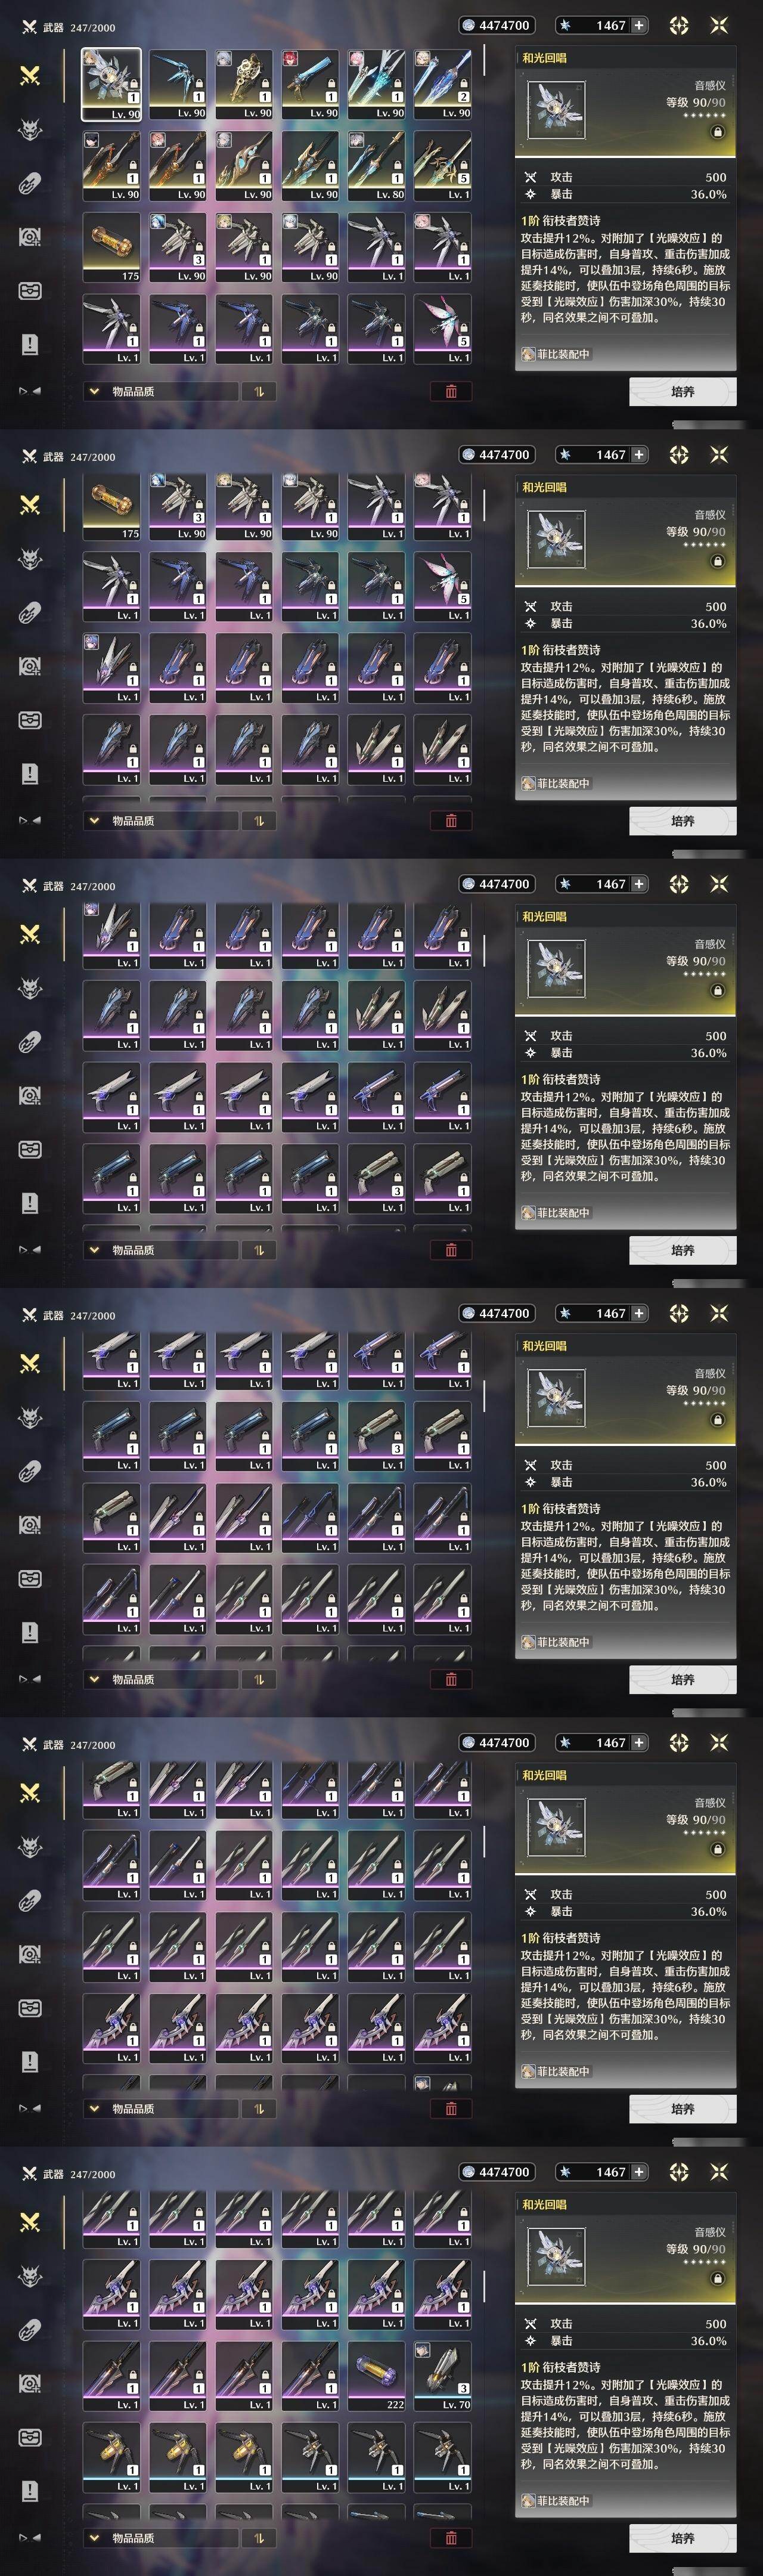Open the echo monster-face category in topmost sidebar
The height and width of the screenshot is (2576, 763).
[x=30, y=129]
